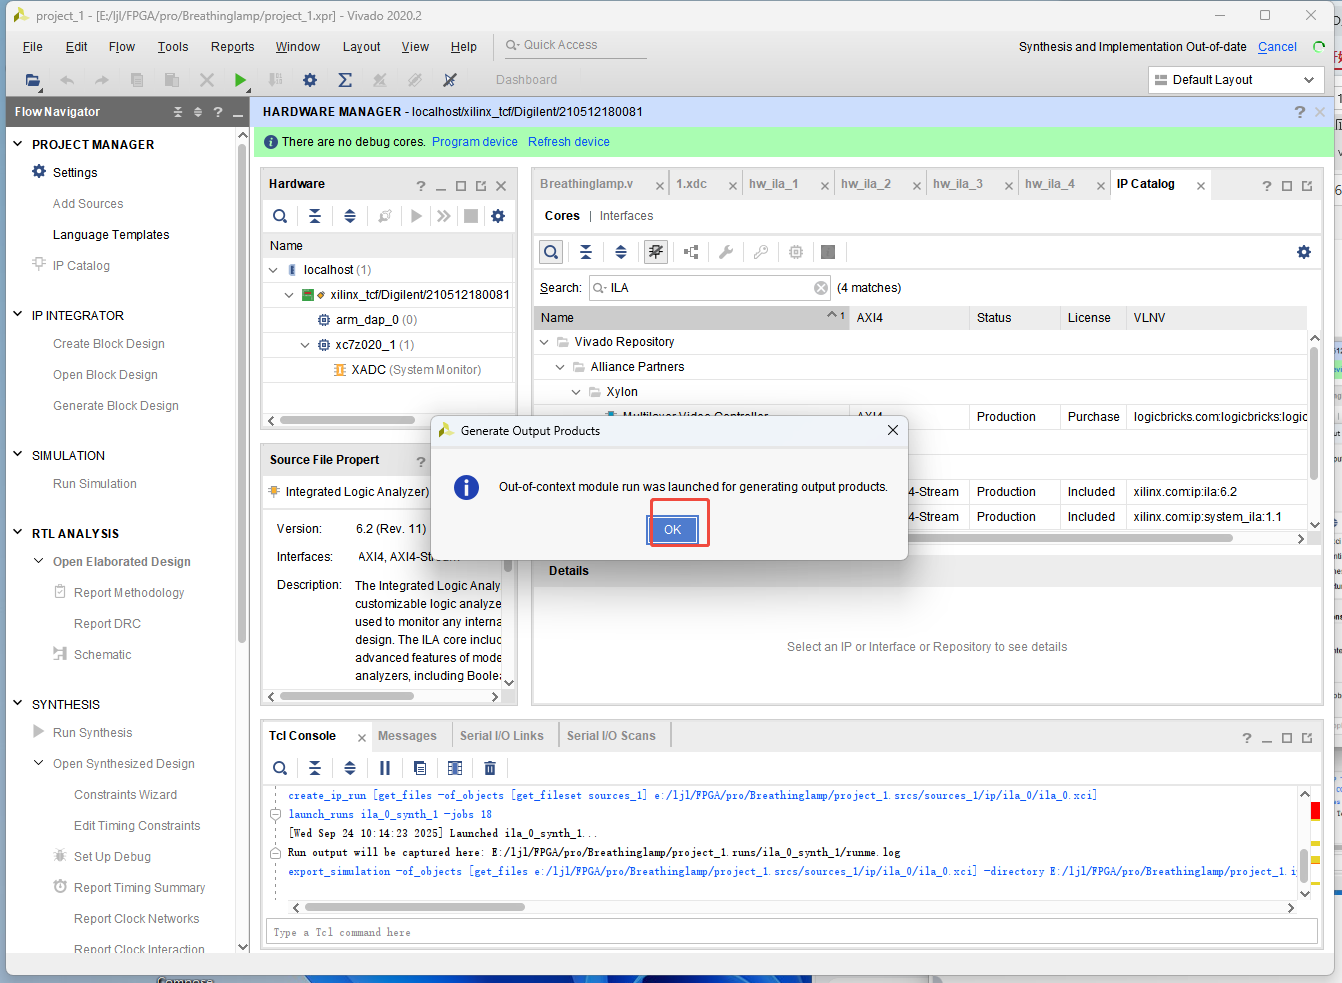Image resolution: width=1342 pixels, height=983 pixels.
Task: Click the ILA search input field
Action: pos(709,288)
